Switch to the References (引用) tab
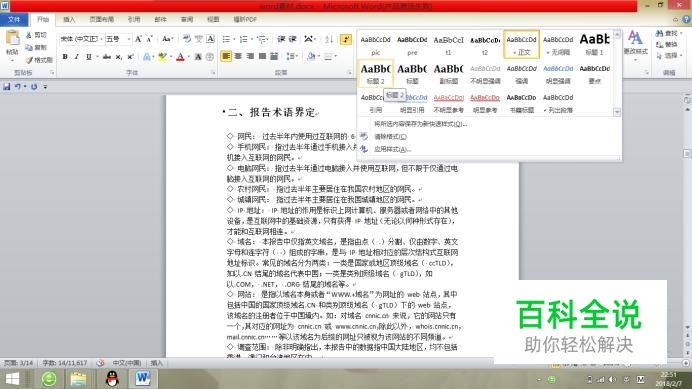Screen dimensions: 692x389 point(134,19)
